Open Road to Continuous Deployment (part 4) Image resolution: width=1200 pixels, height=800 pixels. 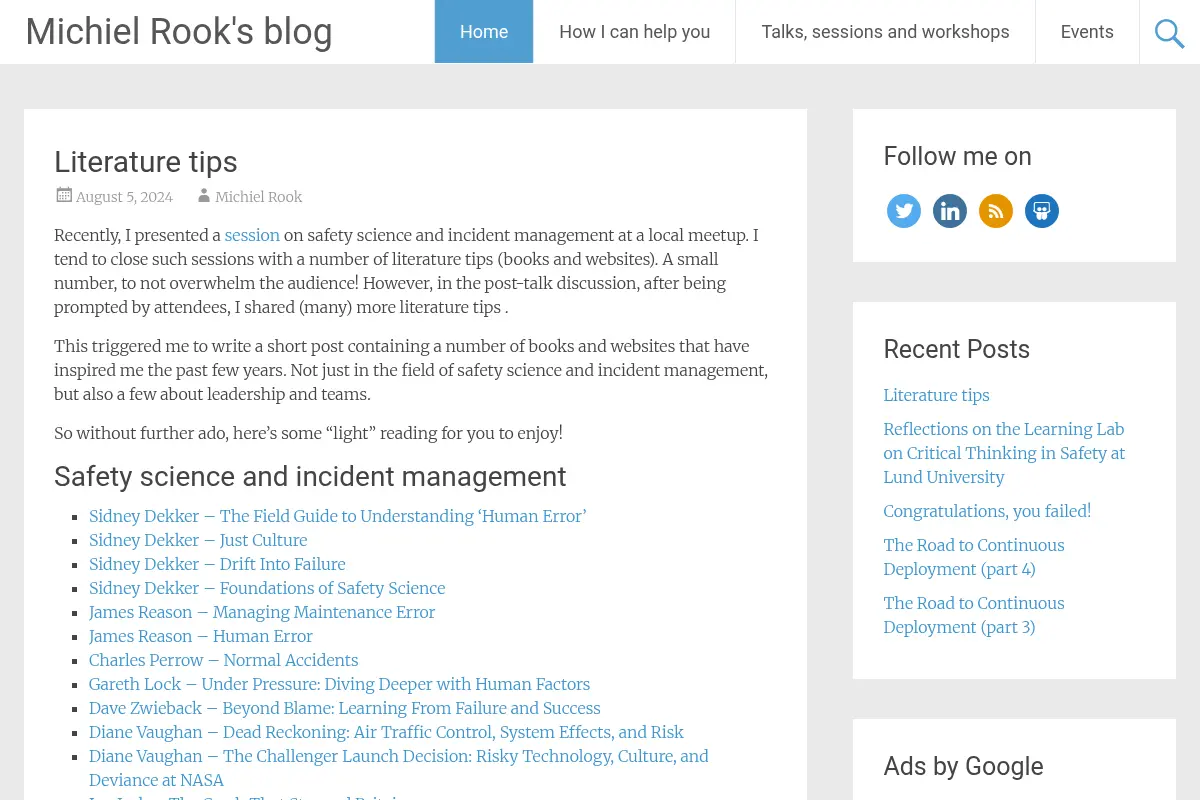coord(974,557)
